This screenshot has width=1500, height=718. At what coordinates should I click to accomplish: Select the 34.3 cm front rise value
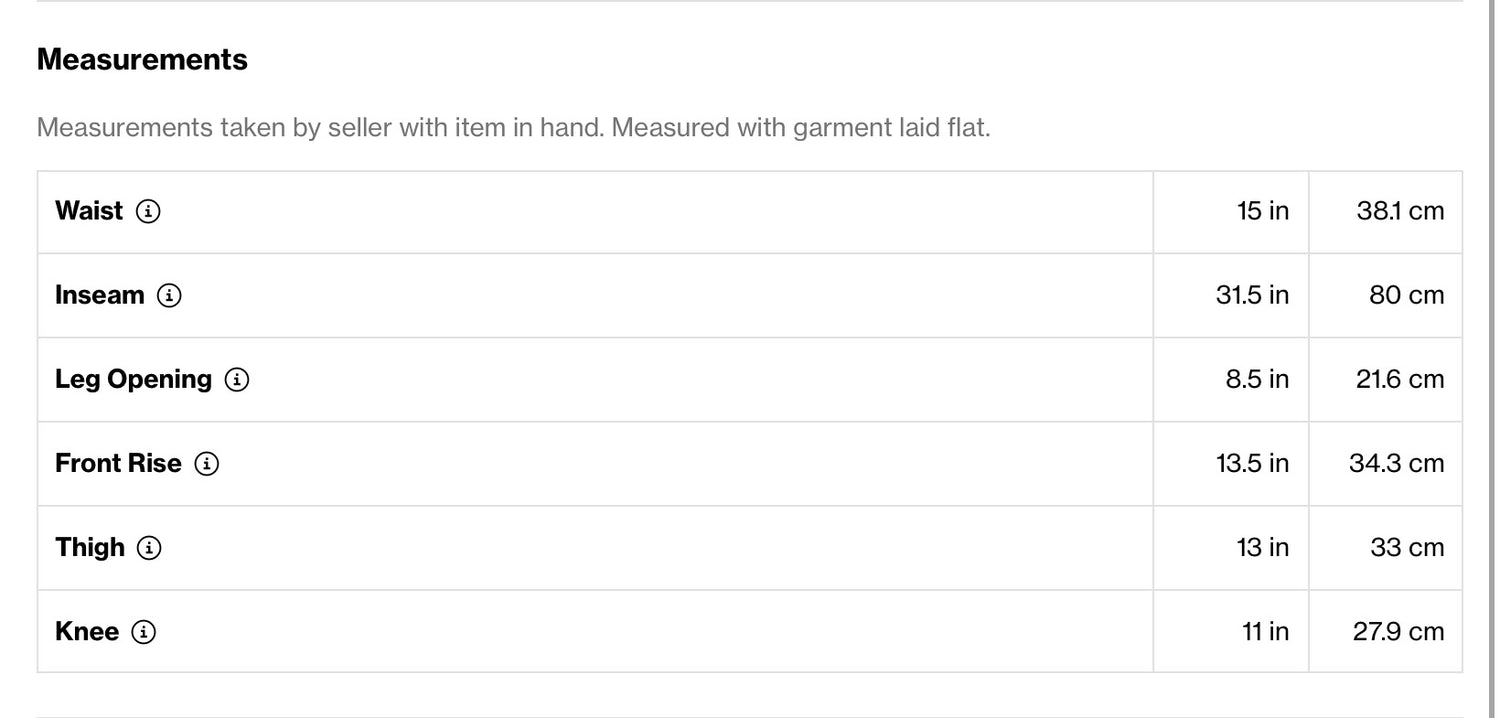coord(1396,463)
